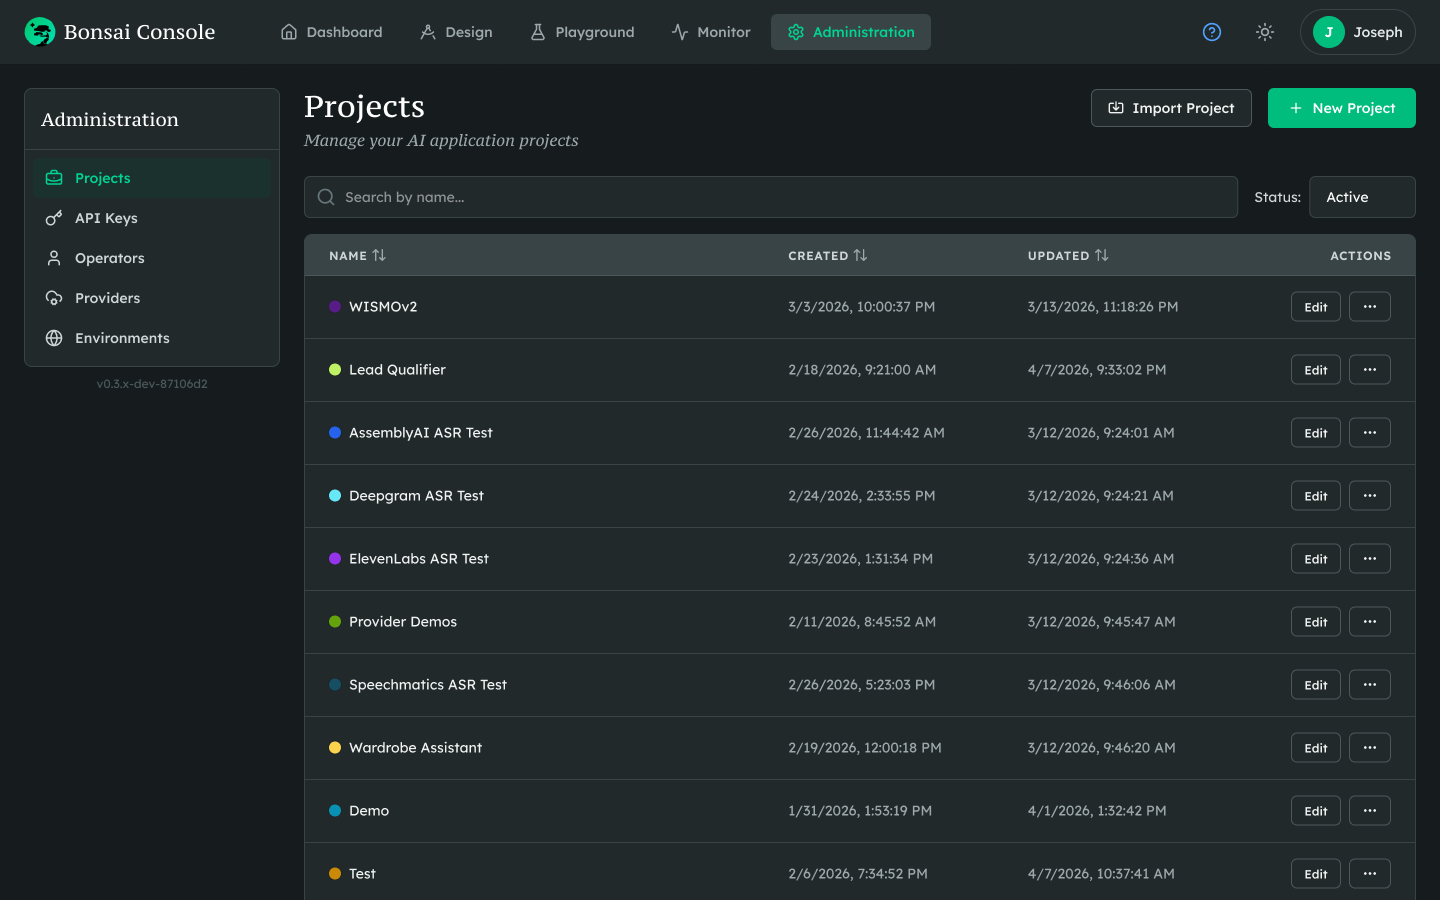The height and width of the screenshot is (900, 1440).
Task: Click the help question mark icon
Action: coord(1212,32)
